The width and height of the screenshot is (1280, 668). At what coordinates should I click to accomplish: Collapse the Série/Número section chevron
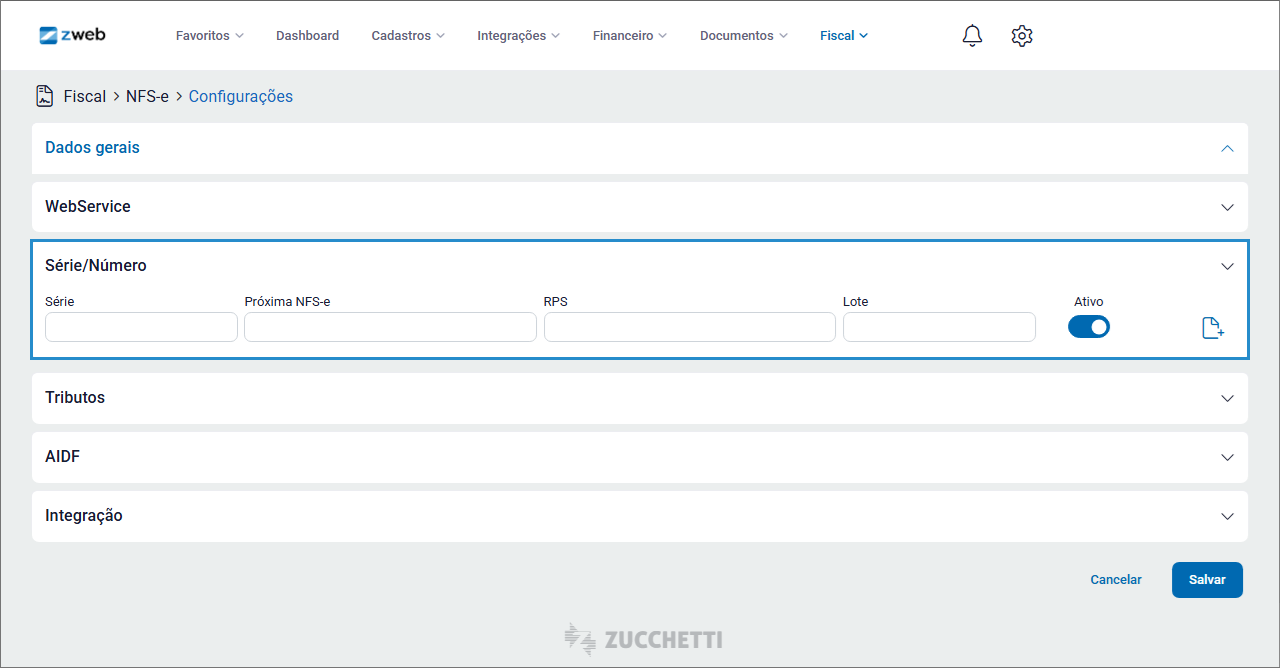(x=1227, y=266)
